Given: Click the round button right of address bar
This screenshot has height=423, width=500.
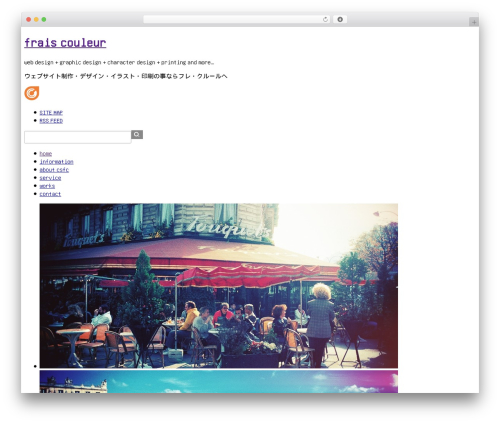Looking at the screenshot, I should tap(340, 19).
